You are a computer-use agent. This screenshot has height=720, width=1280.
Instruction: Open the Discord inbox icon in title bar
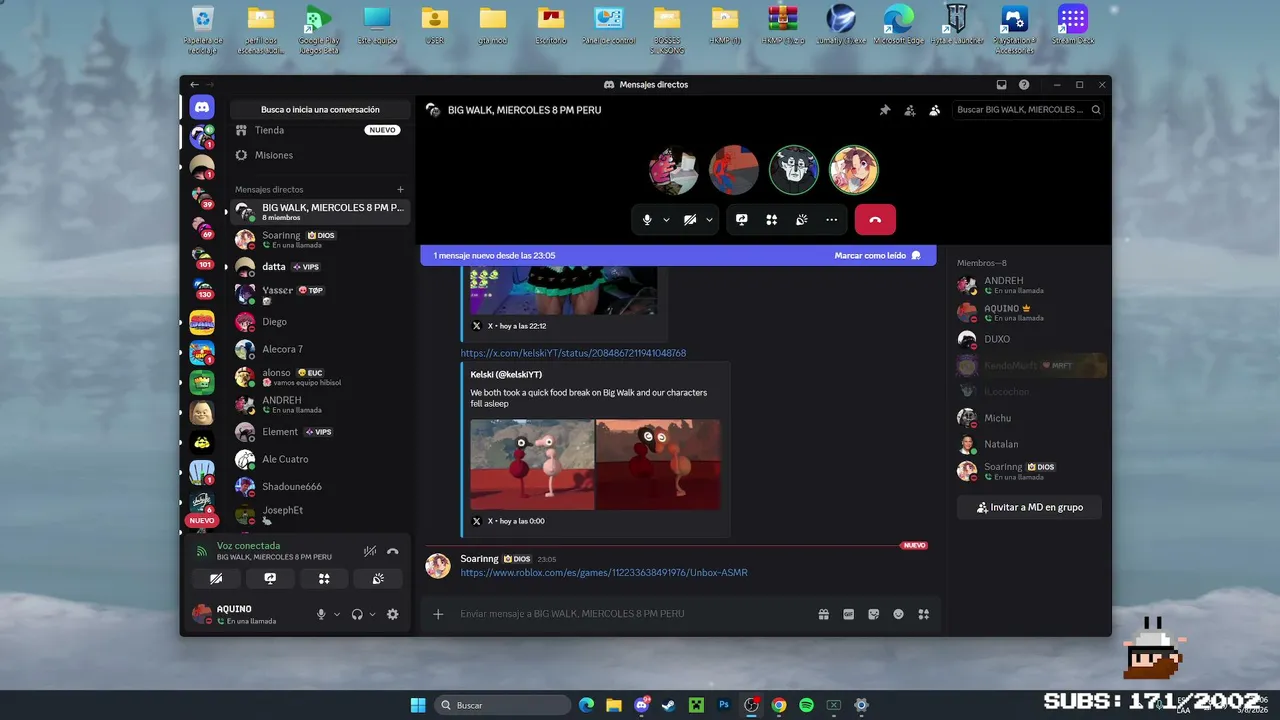pos(1002,85)
